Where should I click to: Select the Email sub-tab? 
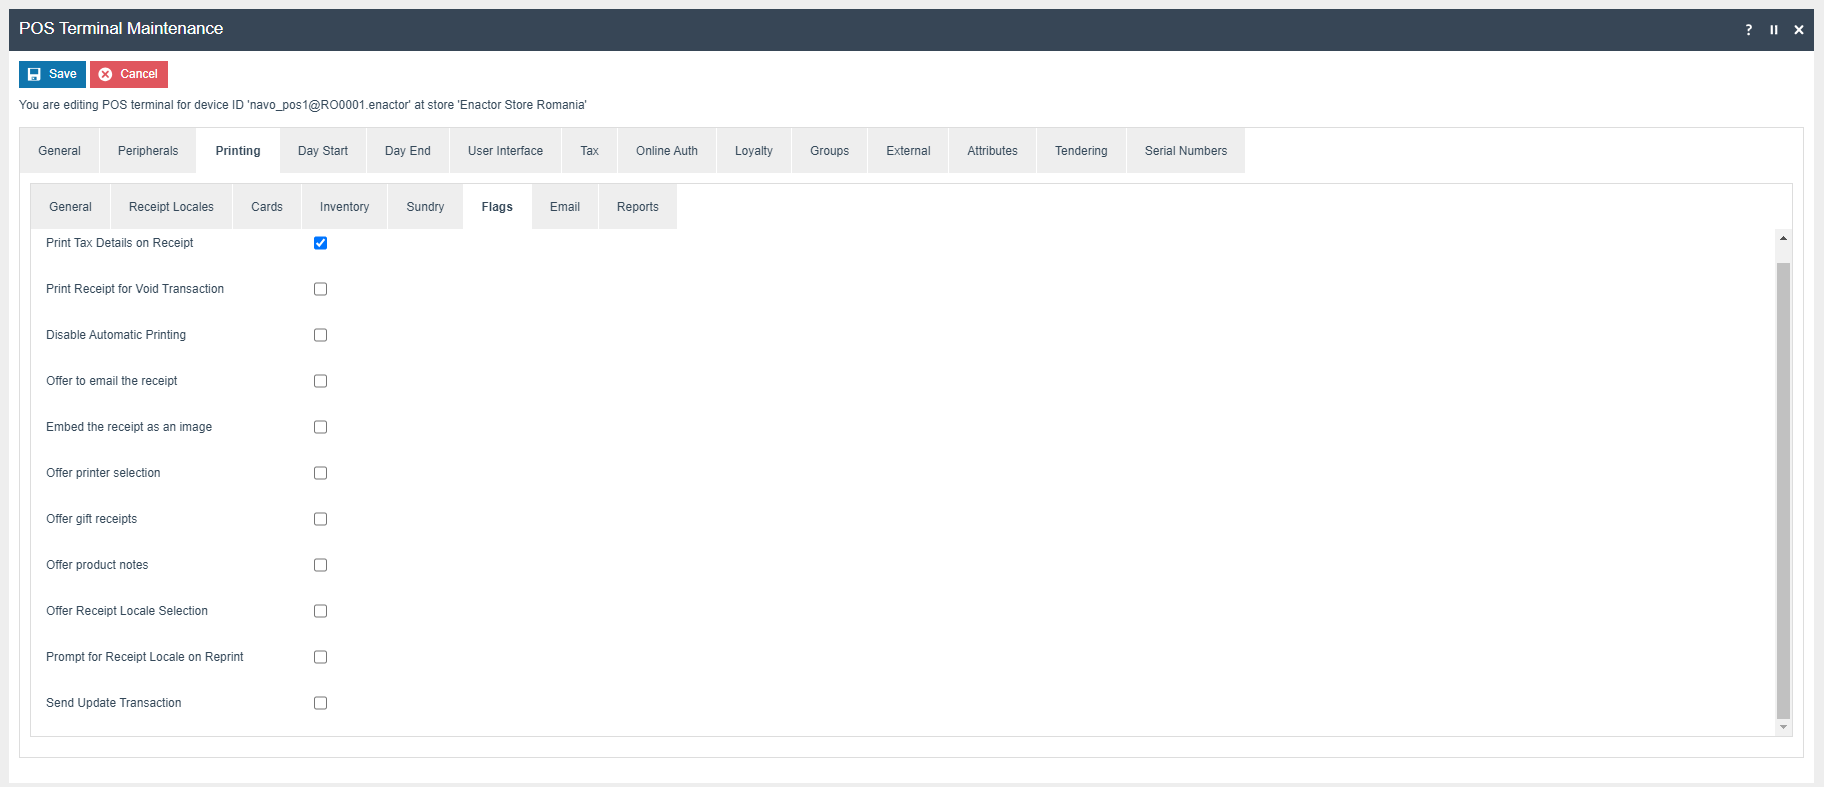(564, 207)
